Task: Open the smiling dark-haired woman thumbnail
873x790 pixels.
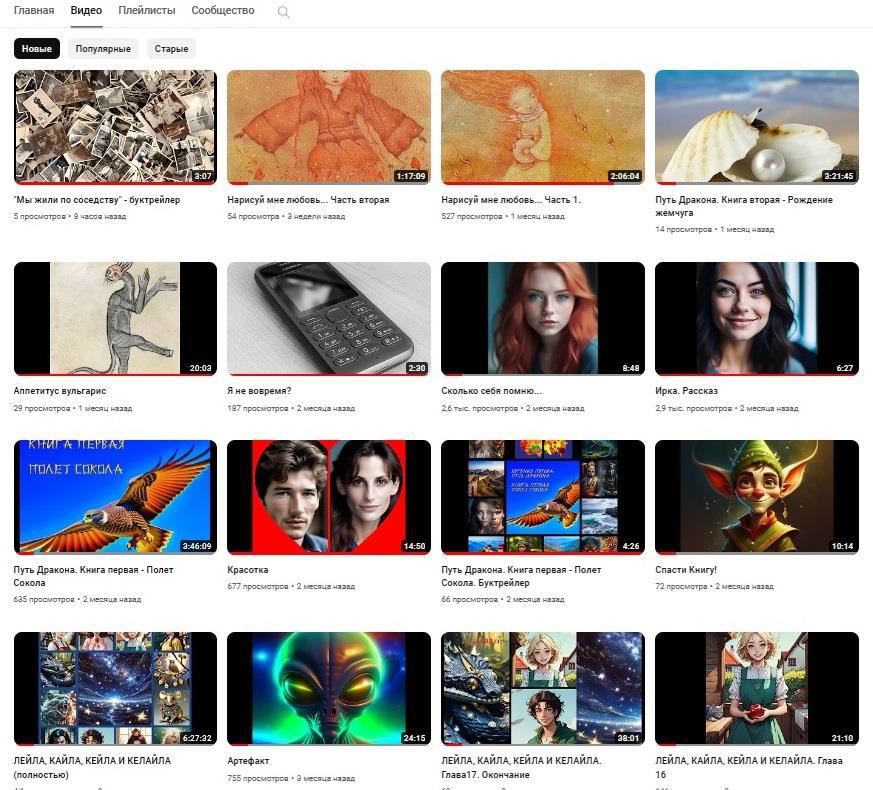Action: 757,318
